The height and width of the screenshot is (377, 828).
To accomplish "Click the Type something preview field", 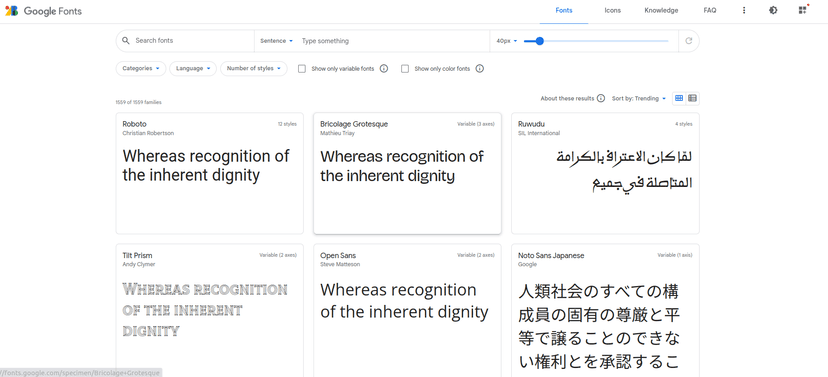I will click(393, 41).
